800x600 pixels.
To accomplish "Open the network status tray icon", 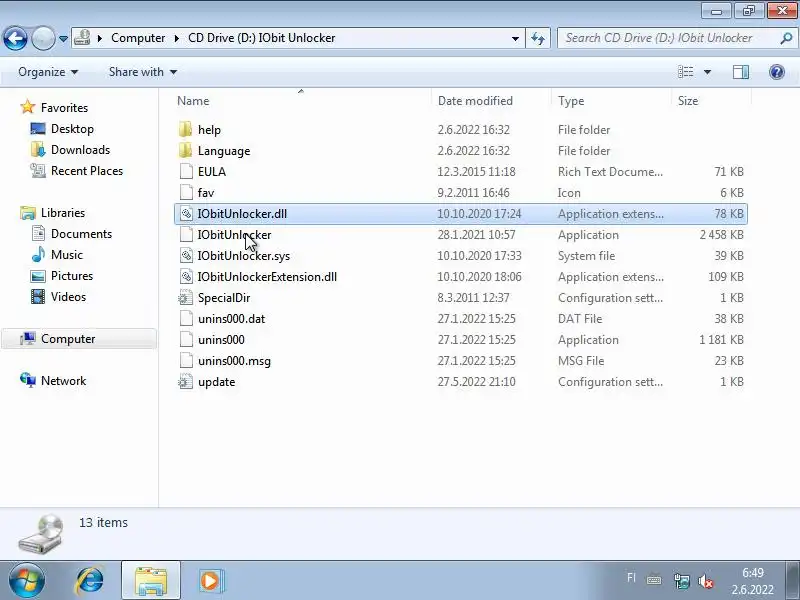I will pyautogui.click(x=681, y=581).
